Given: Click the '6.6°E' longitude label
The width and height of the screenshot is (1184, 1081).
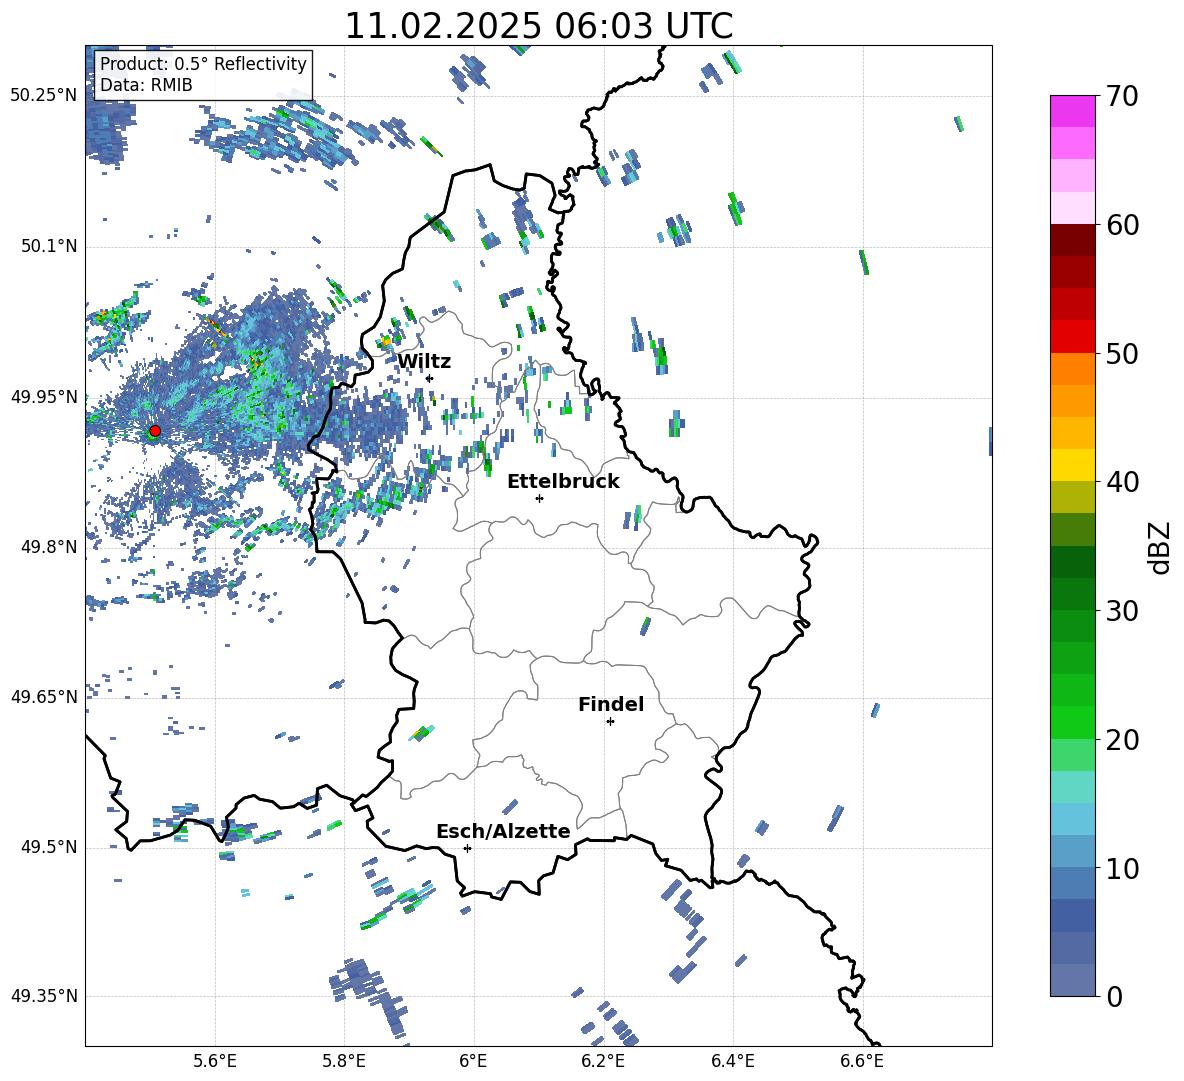Looking at the screenshot, I should [x=862, y=1062].
